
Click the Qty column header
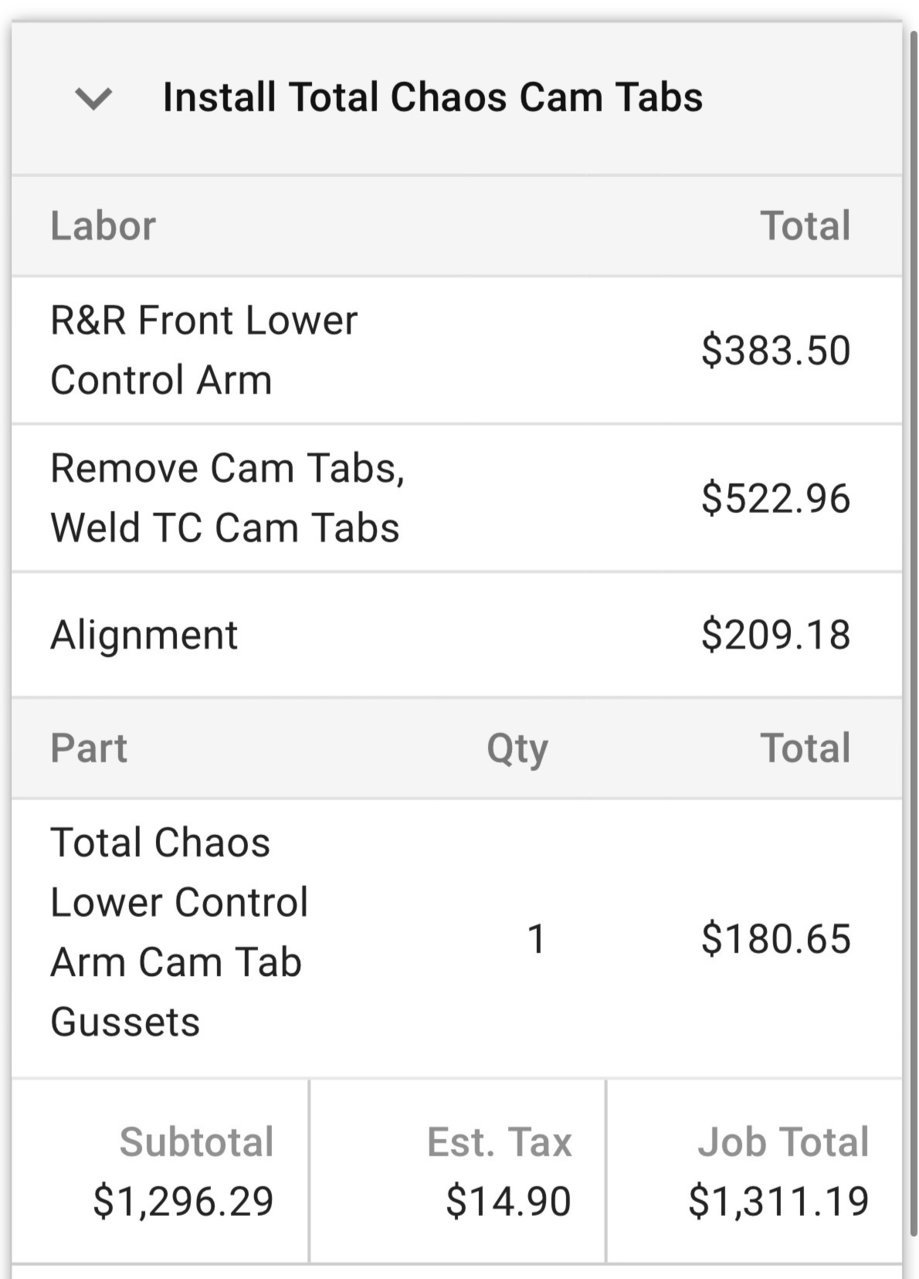[x=517, y=749]
